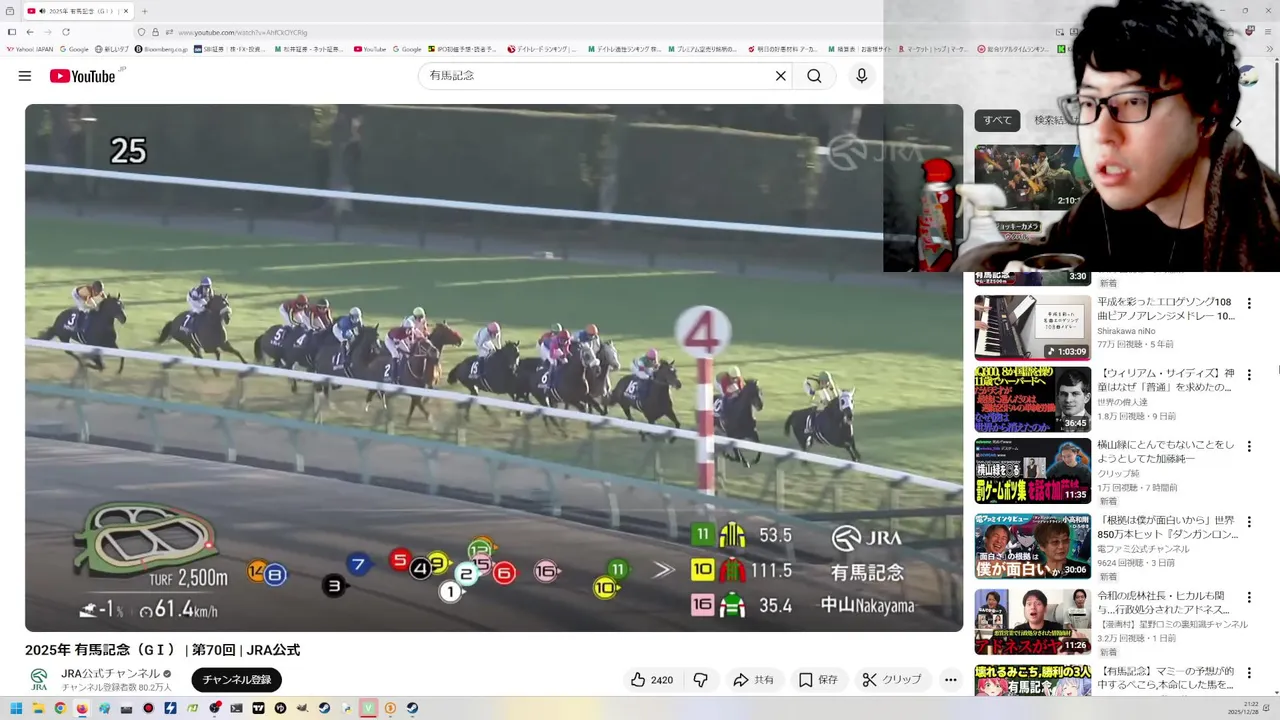The height and width of the screenshot is (720, 1280).
Task: Open a new tab with the plus button
Action: pyautogui.click(x=144, y=11)
